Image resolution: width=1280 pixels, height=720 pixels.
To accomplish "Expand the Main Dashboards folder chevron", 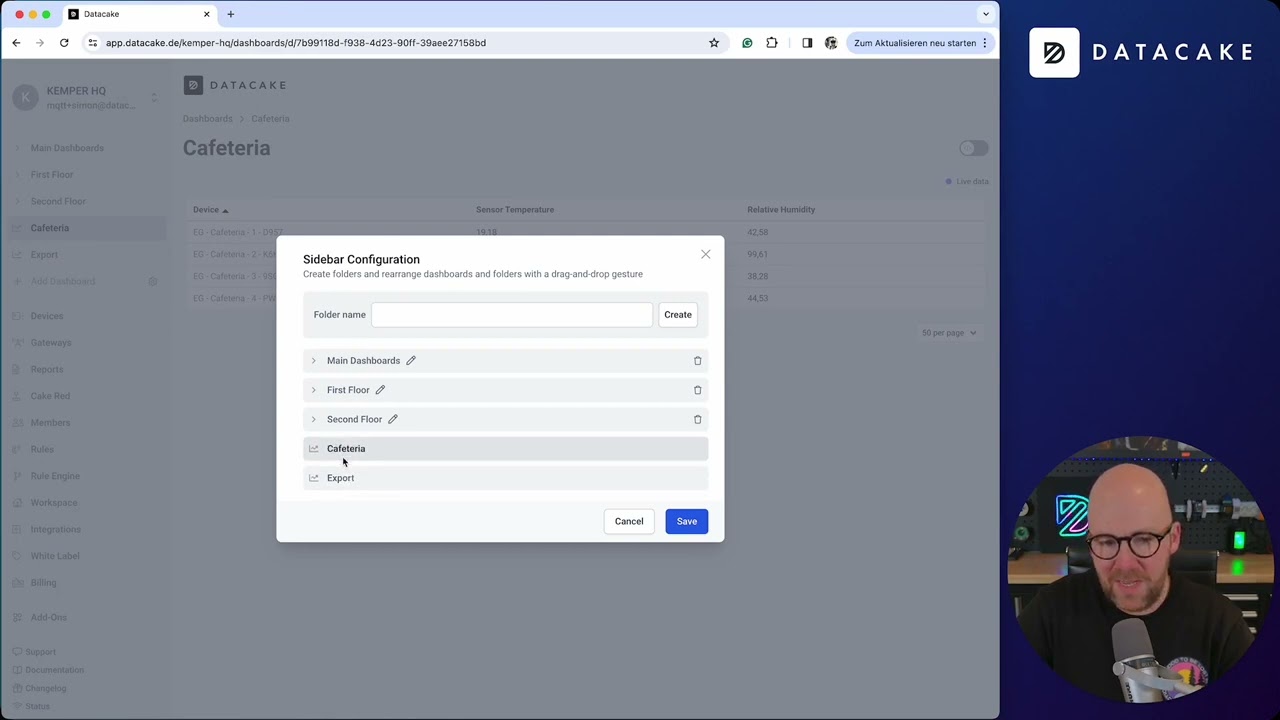I will coord(313,361).
